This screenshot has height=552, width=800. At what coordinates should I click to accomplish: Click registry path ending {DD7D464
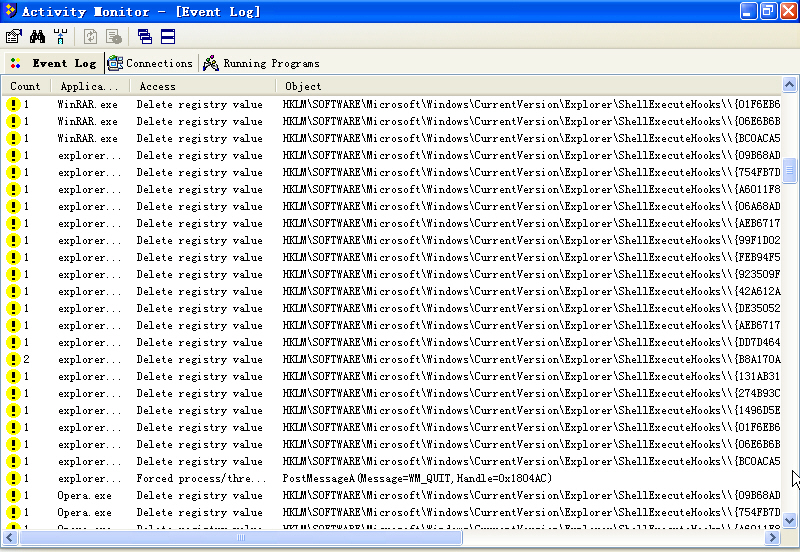[531, 342]
